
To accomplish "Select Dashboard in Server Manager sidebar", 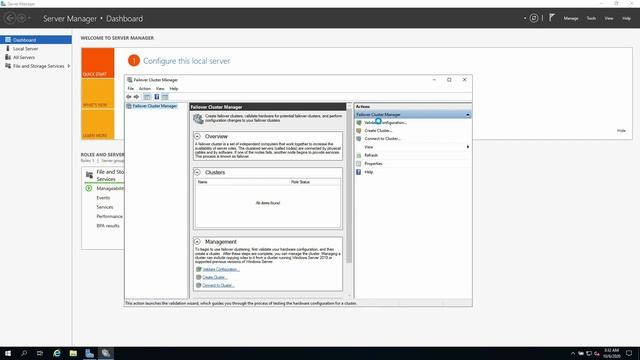I will click(36, 40).
